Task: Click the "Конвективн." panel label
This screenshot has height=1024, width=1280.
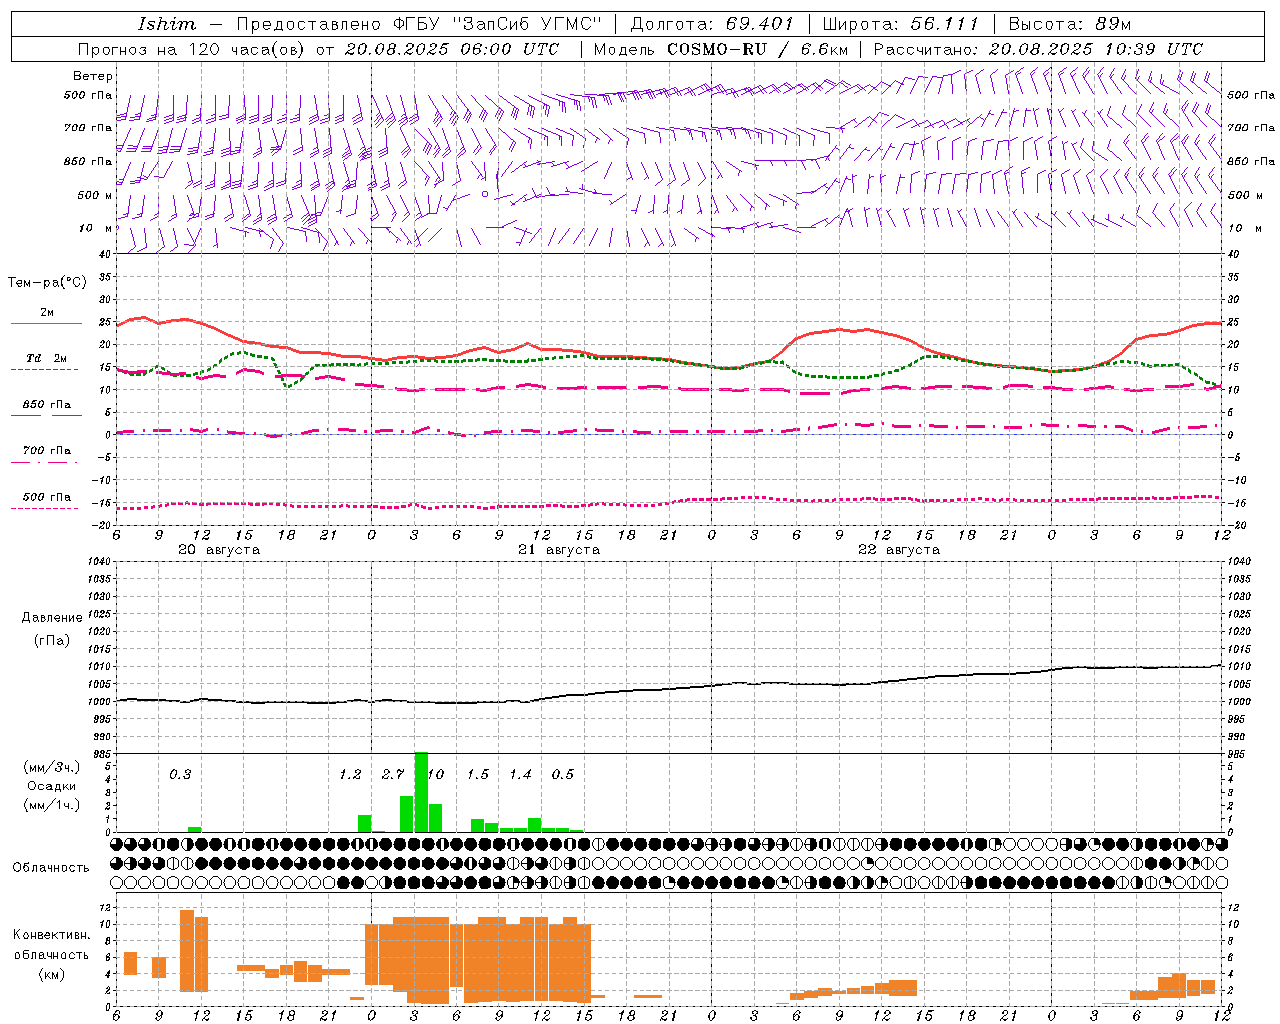Action: [51, 935]
